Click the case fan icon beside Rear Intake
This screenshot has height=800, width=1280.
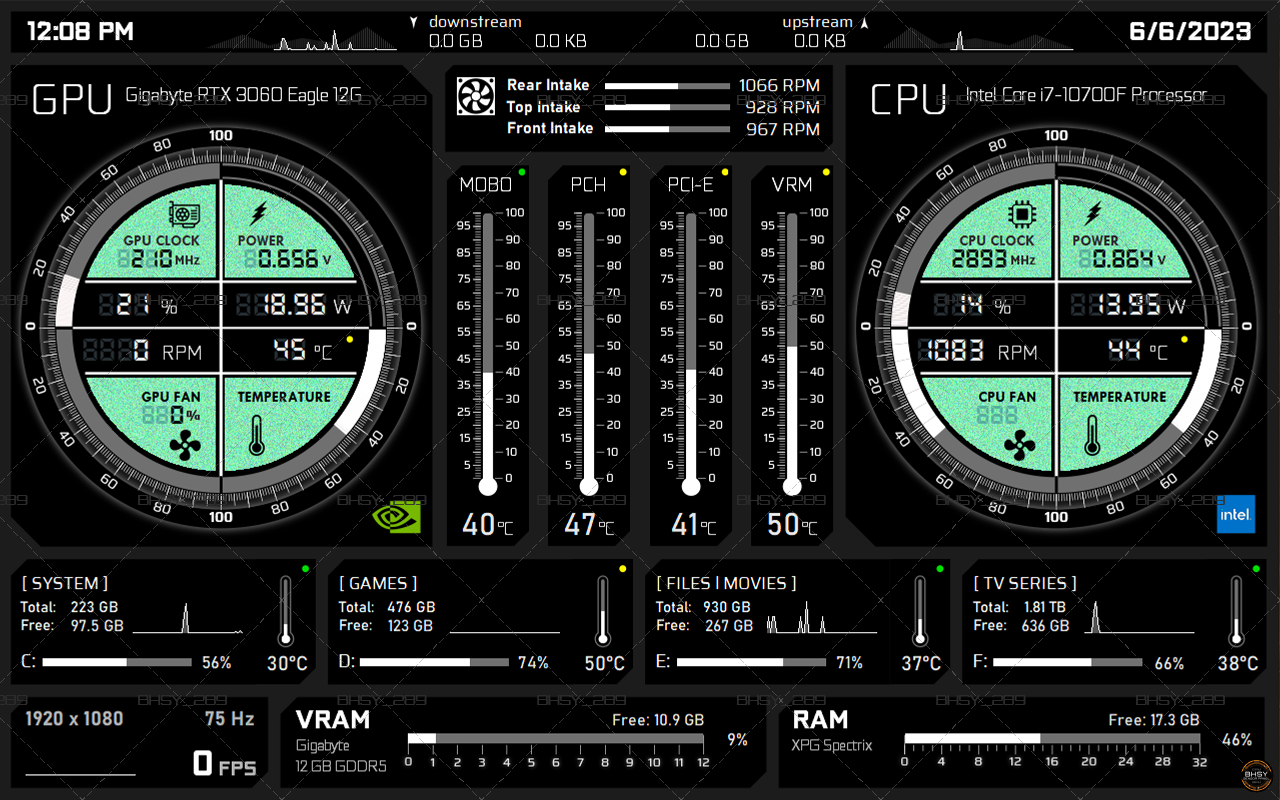coord(476,95)
